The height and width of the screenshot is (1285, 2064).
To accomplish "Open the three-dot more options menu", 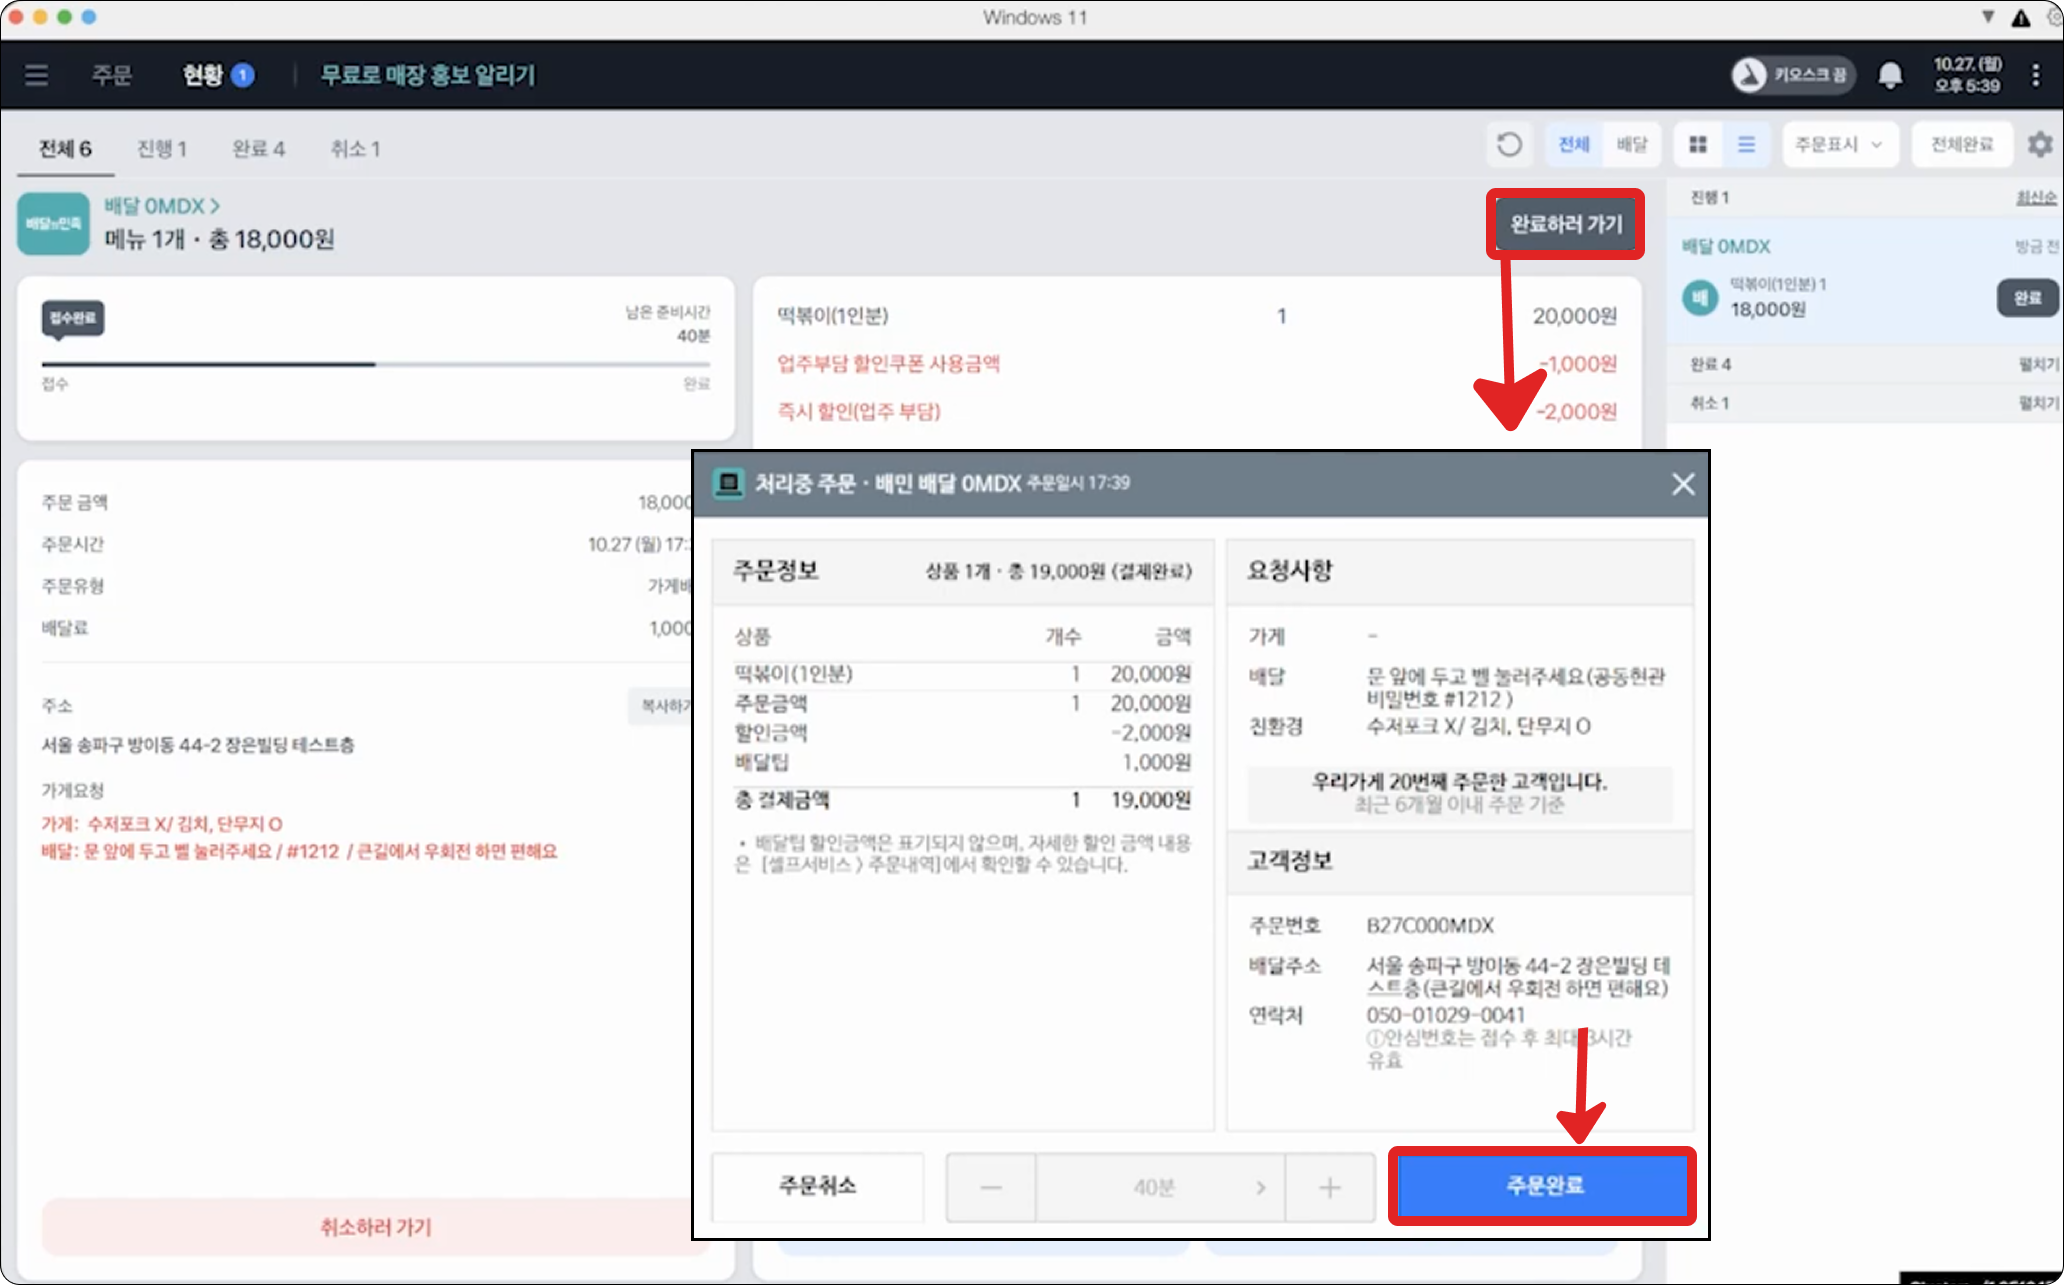I will [2035, 75].
